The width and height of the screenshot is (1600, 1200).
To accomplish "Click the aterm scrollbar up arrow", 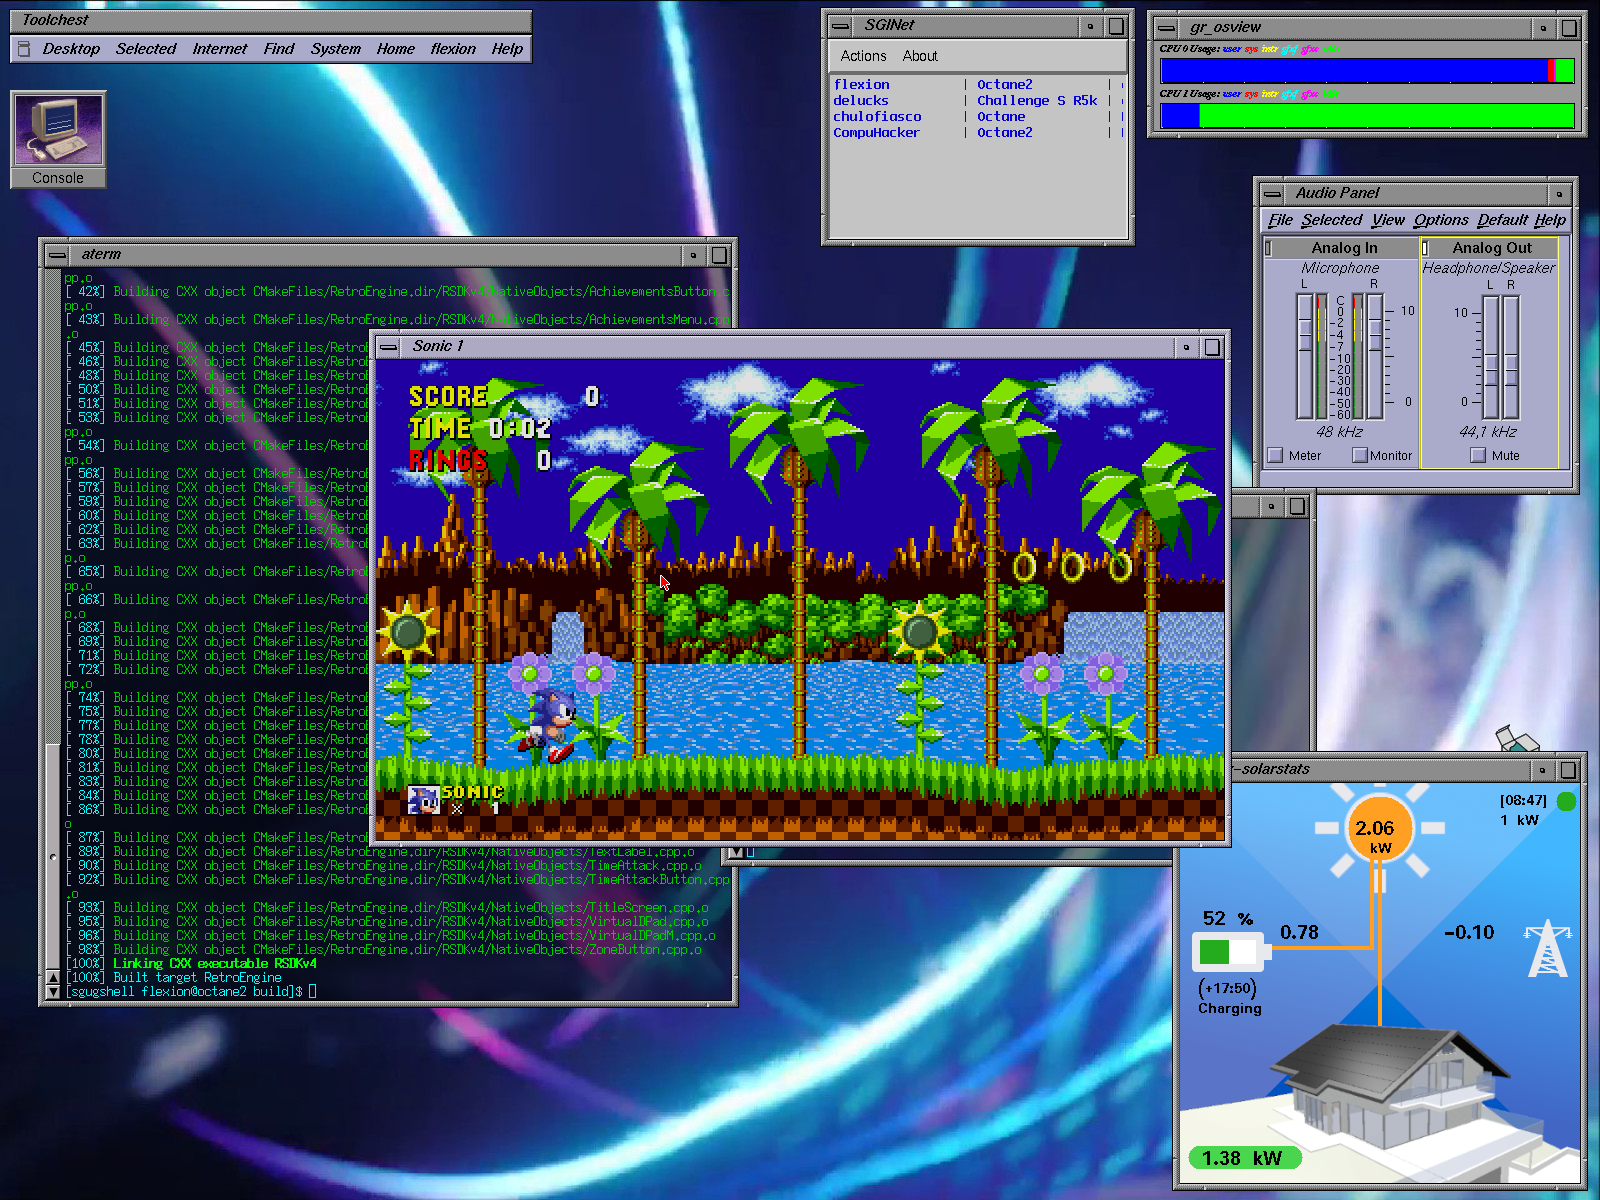I will pos(53,977).
